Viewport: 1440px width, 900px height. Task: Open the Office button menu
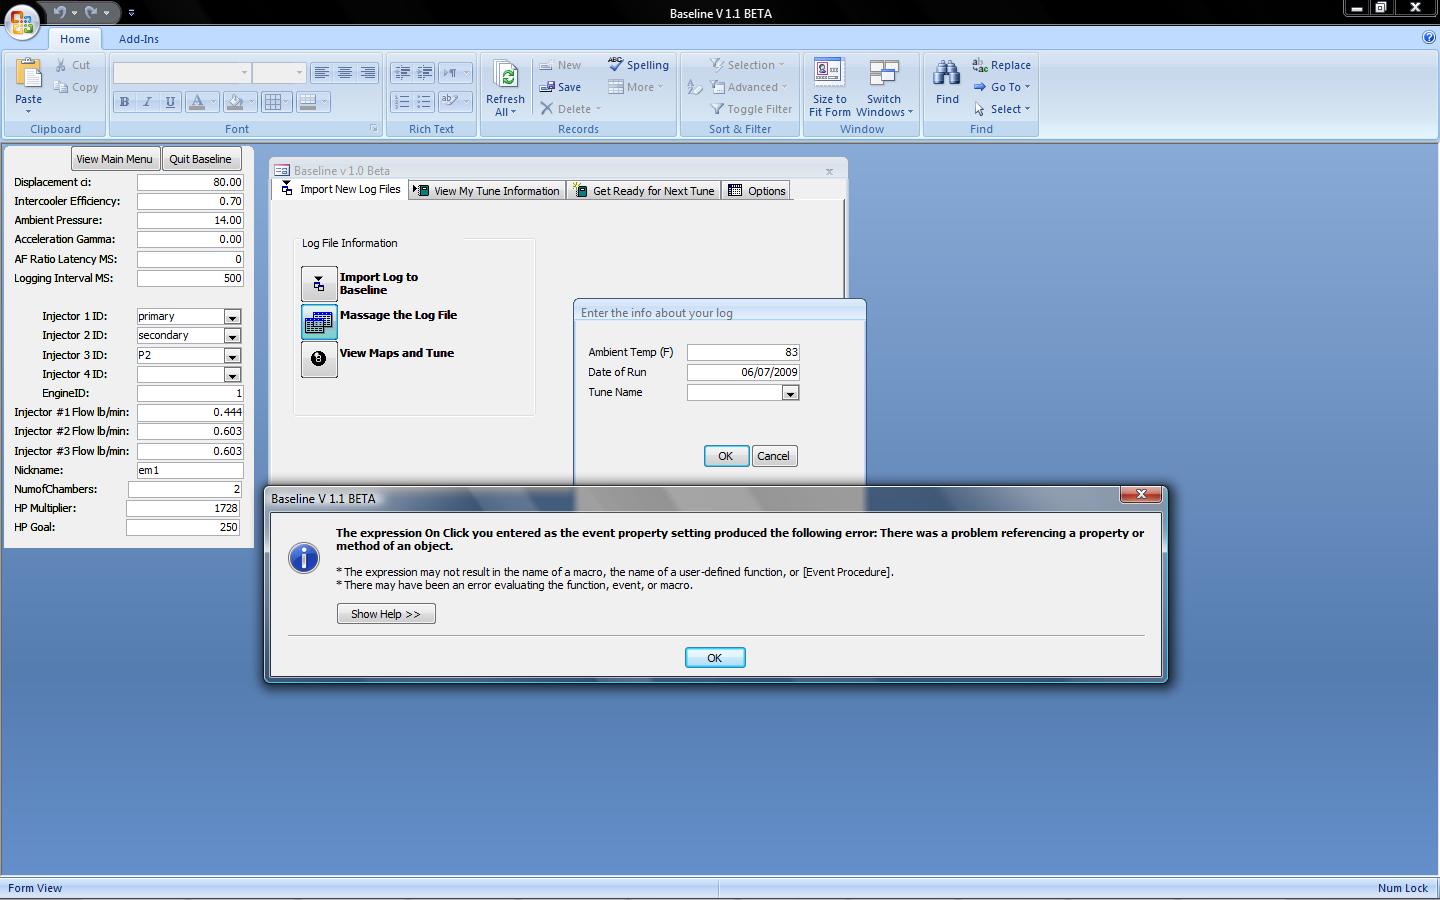point(21,21)
